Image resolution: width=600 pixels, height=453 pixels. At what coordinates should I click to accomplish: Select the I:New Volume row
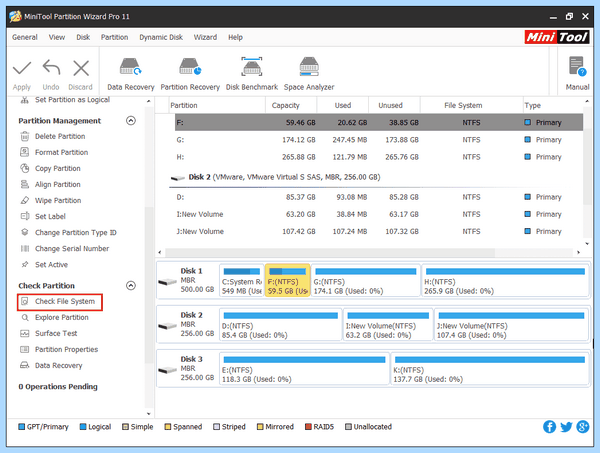click(x=379, y=214)
